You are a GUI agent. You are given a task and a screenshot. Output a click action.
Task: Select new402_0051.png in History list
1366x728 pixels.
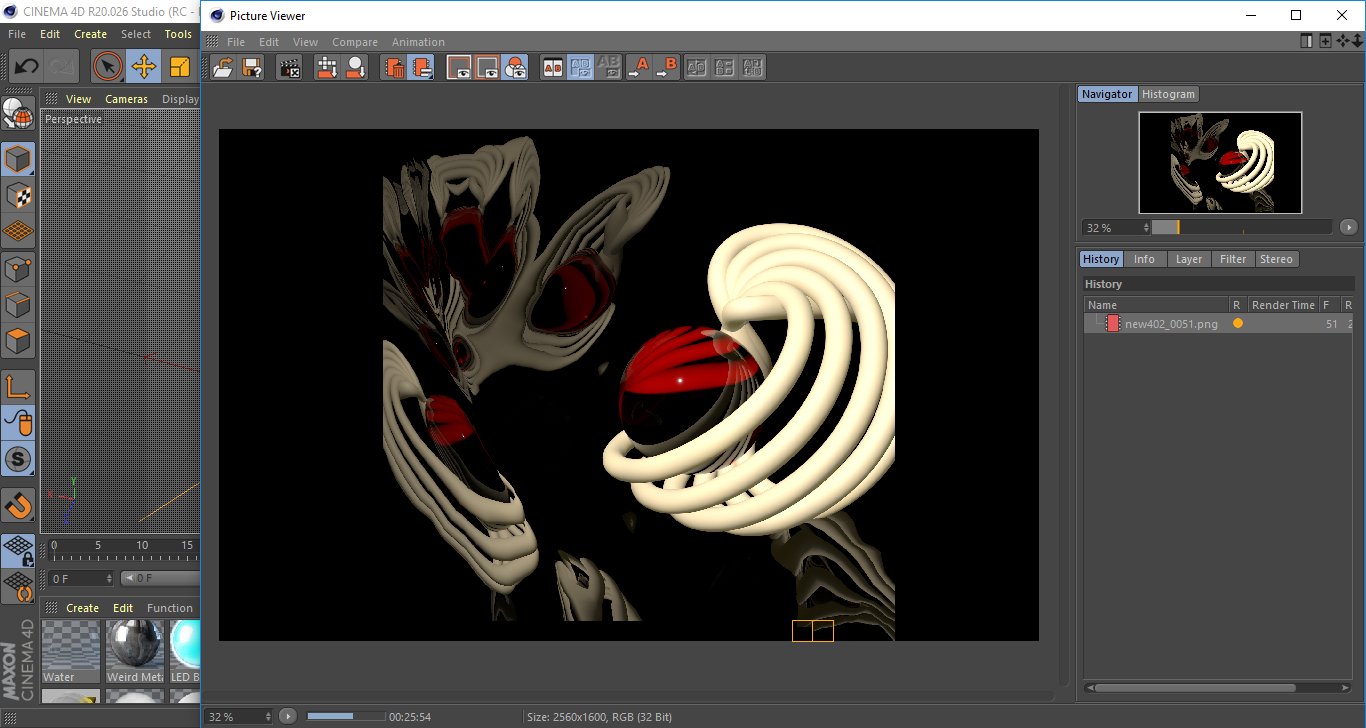(x=1171, y=324)
